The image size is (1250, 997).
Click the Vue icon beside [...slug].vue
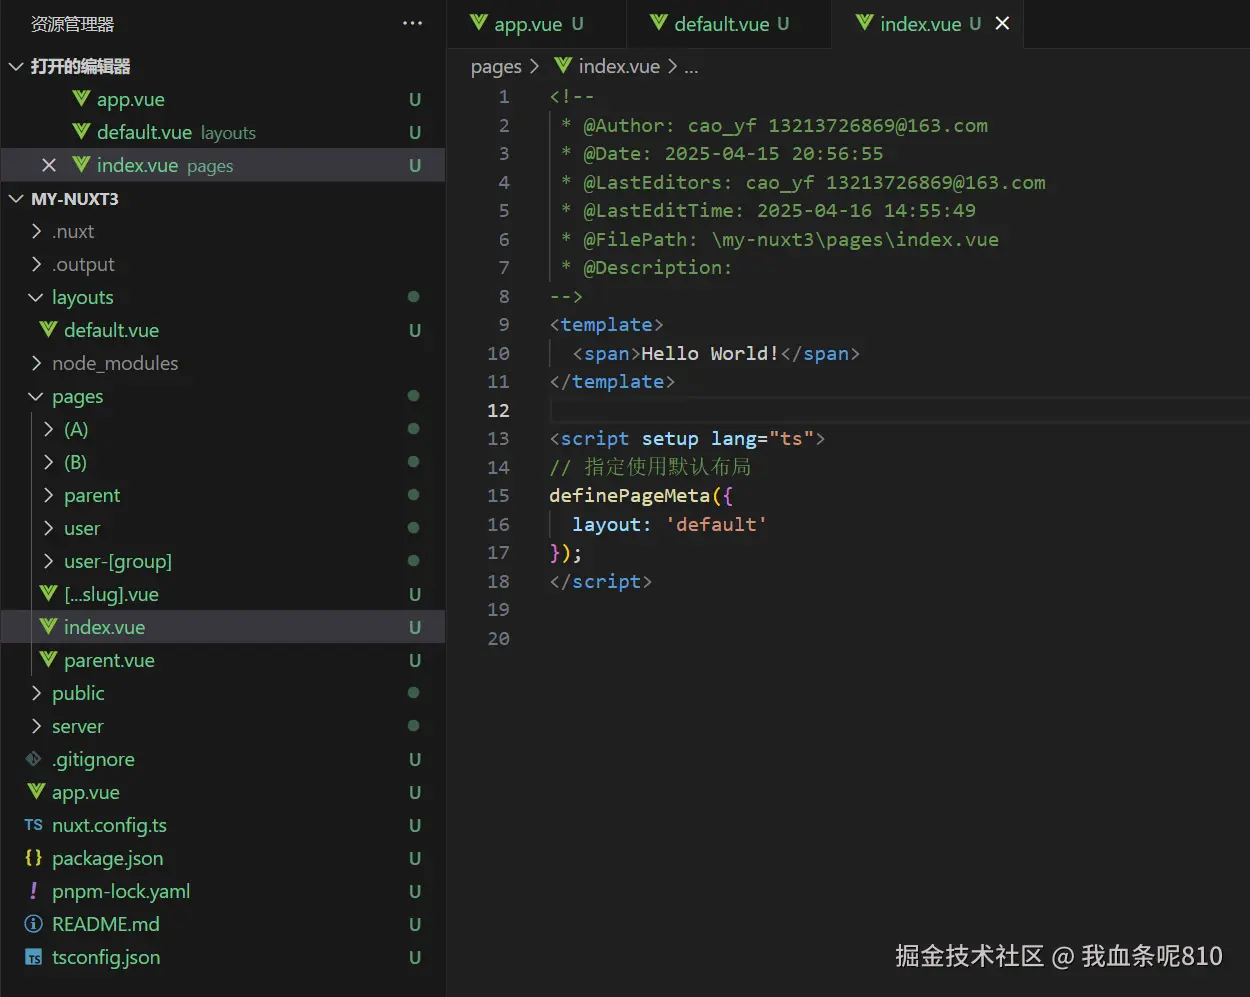(x=48, y=594)
